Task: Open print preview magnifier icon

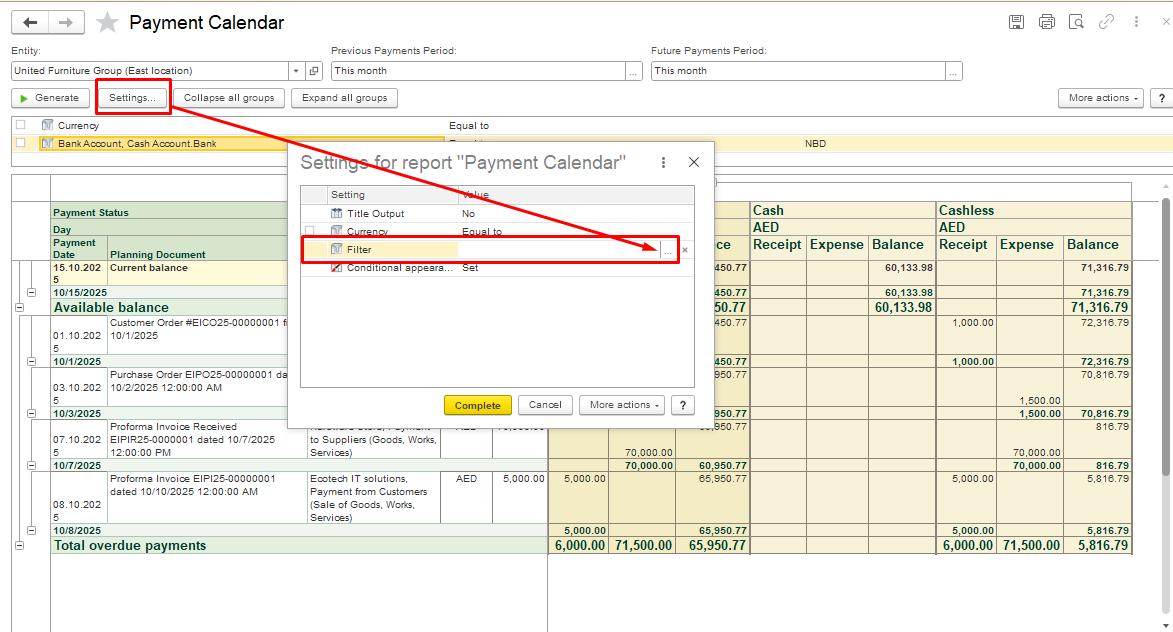Action: pyautogui.click(x=1076, y=22)
